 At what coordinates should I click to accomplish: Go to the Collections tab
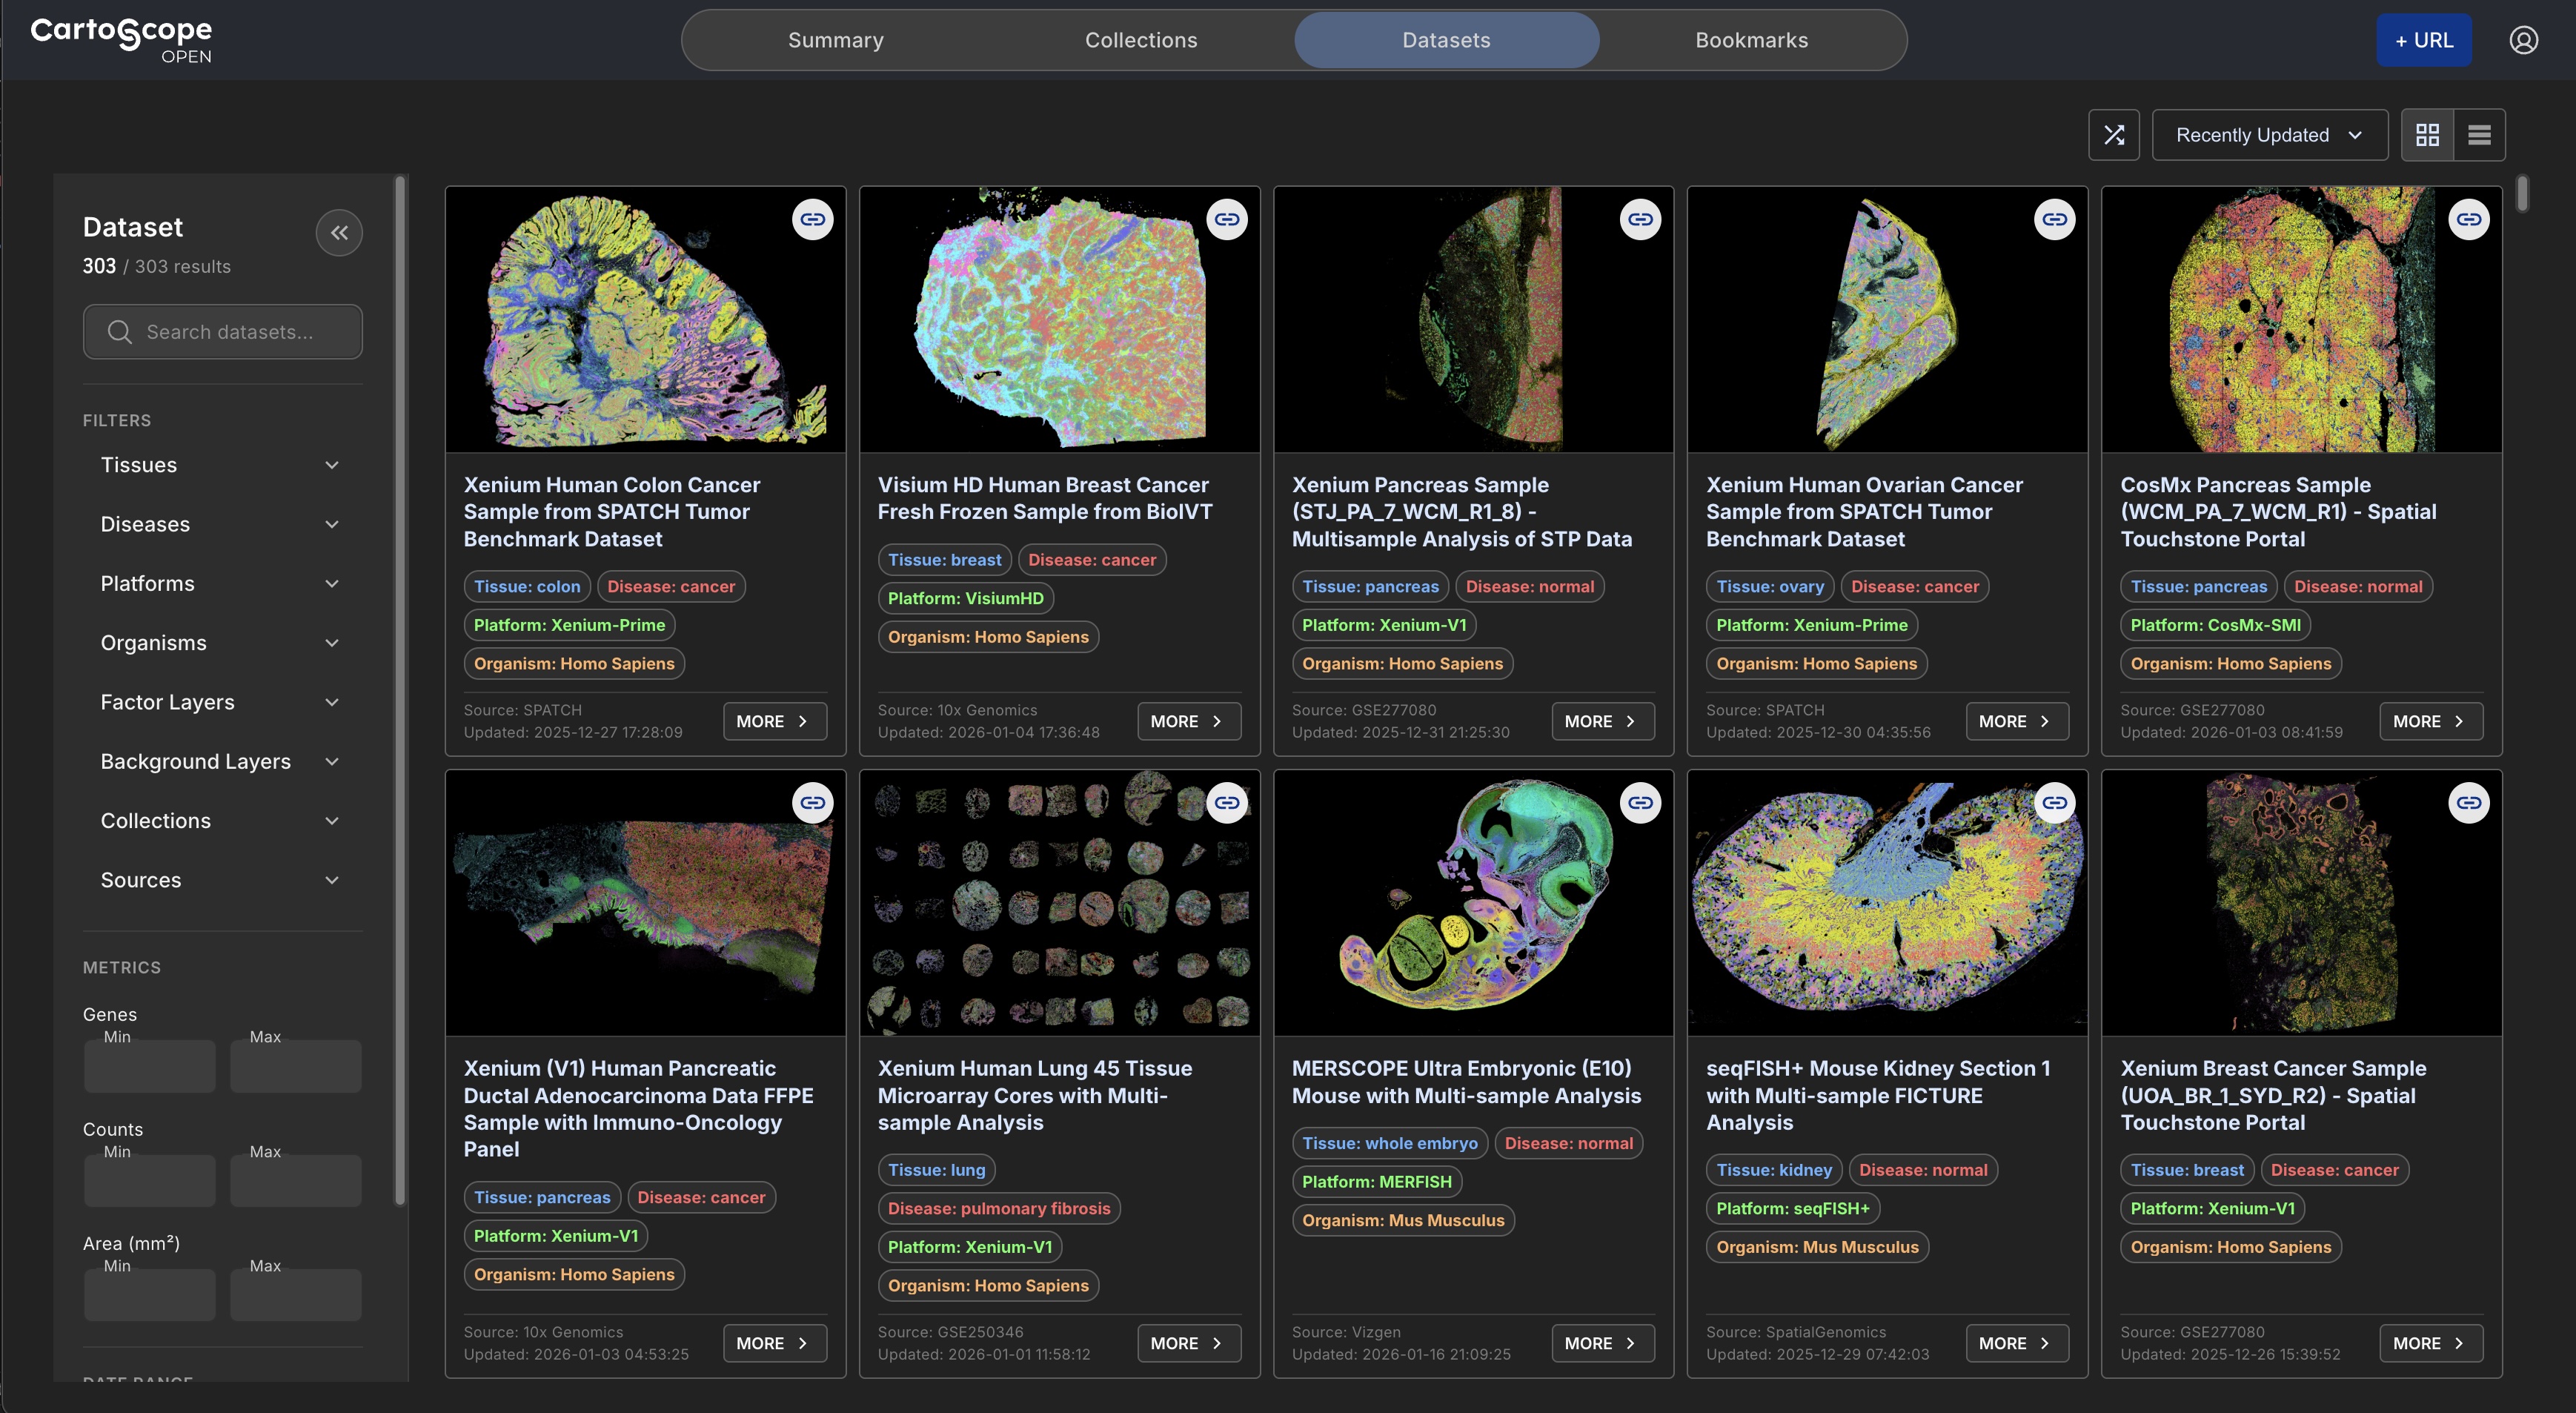(1141, 40)
